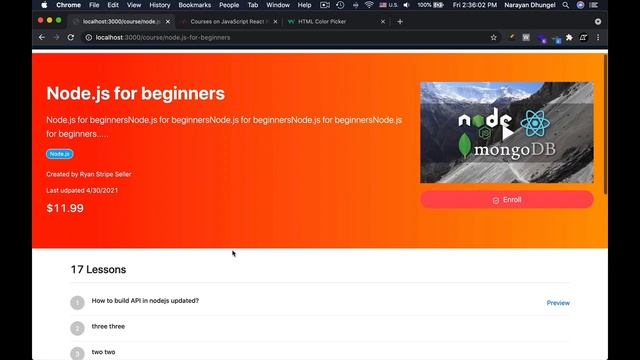
Task: Open the File menu
Action: point(94,5)
